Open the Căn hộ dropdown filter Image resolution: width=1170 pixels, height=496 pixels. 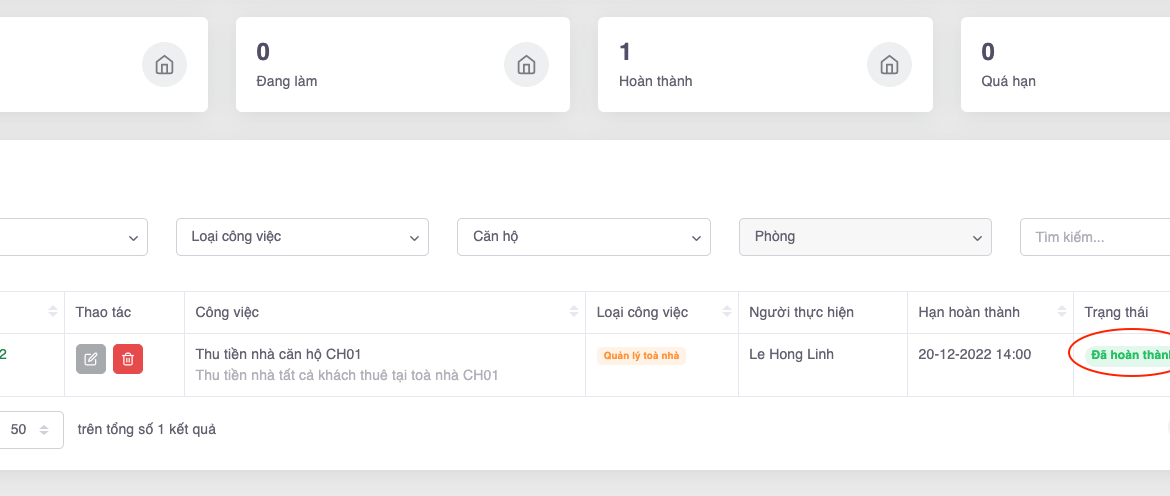tap(583, 237)
